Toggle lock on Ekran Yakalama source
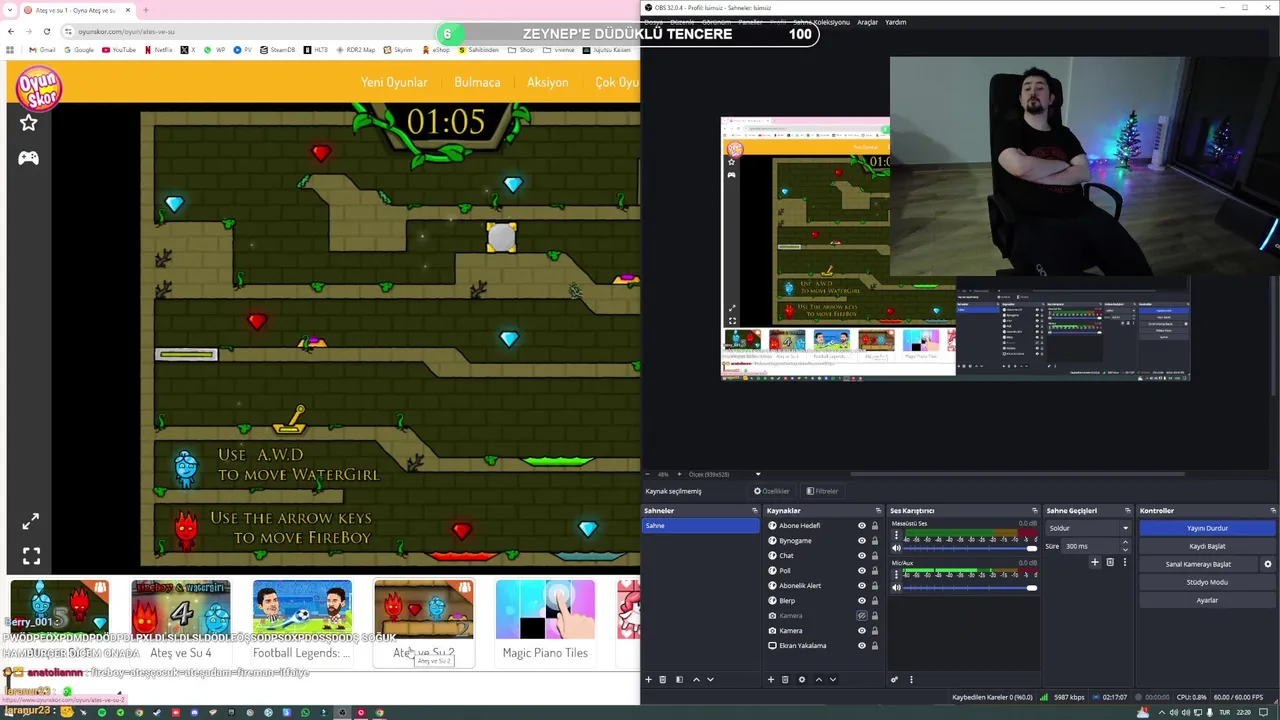Image resolution: width=1280 pixels, height=720 pixels. click(x=875, y=646)
